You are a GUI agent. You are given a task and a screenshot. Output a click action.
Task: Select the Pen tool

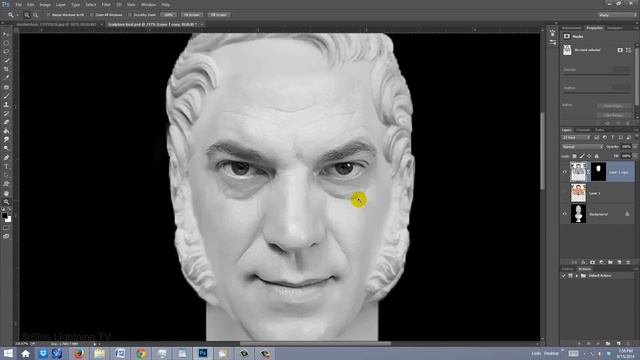6,158
